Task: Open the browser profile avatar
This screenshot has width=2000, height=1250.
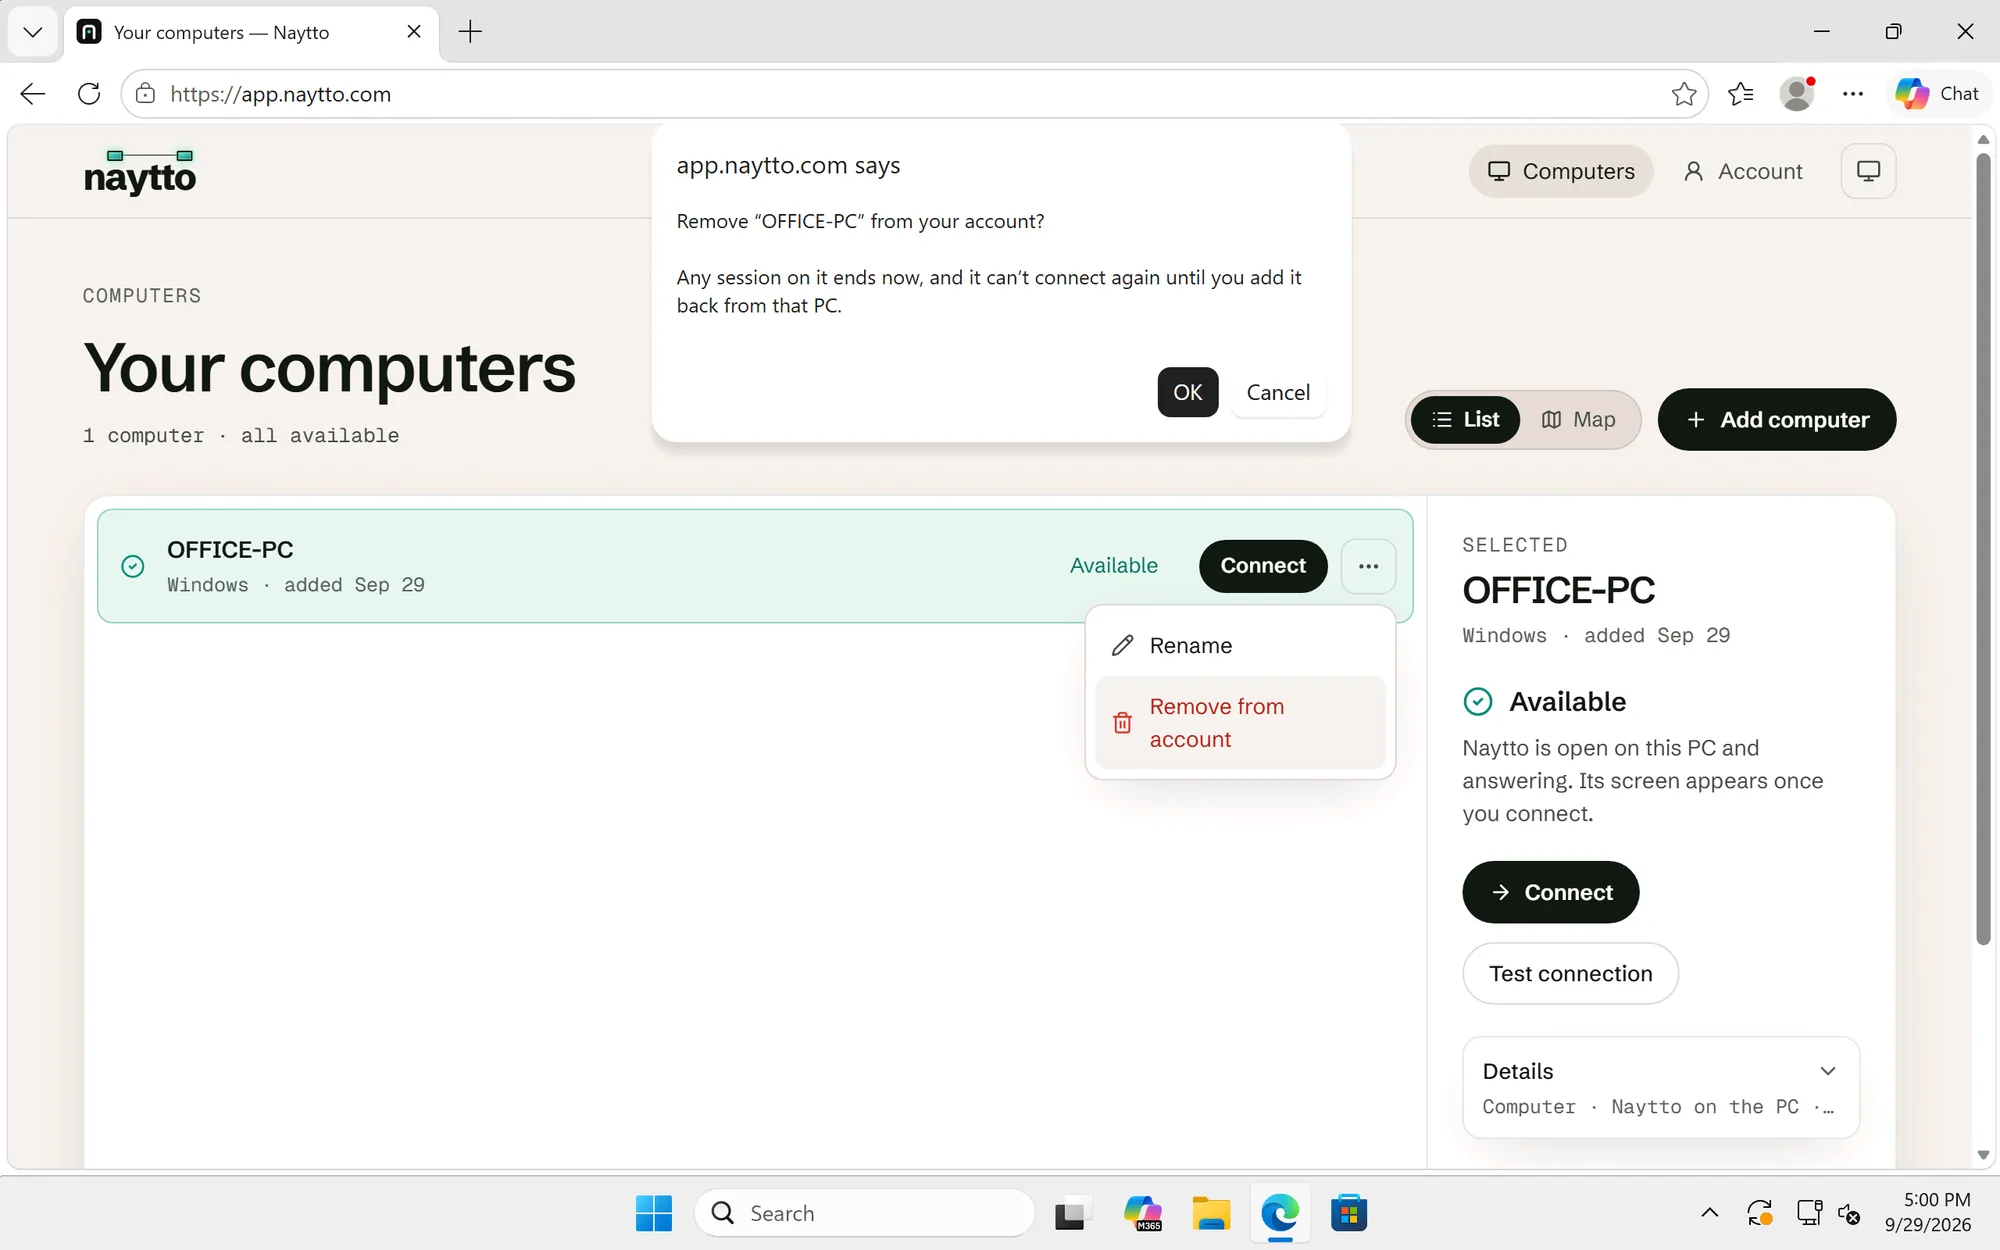Action: coord(1797,94)
